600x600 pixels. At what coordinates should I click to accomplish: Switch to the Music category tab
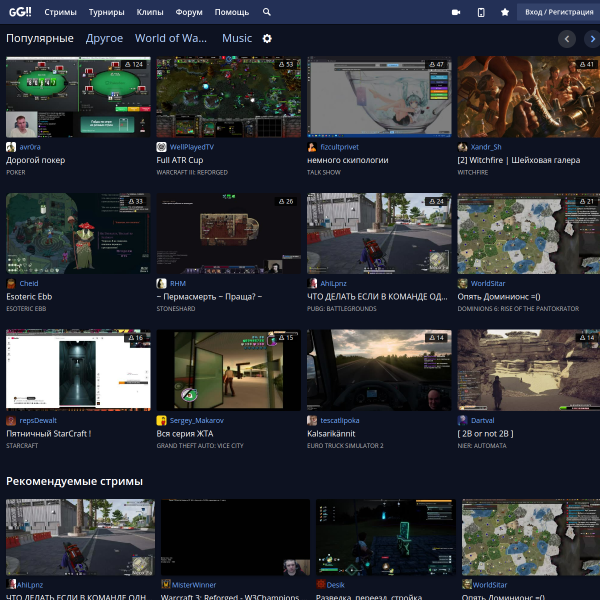tap(237, 38)
